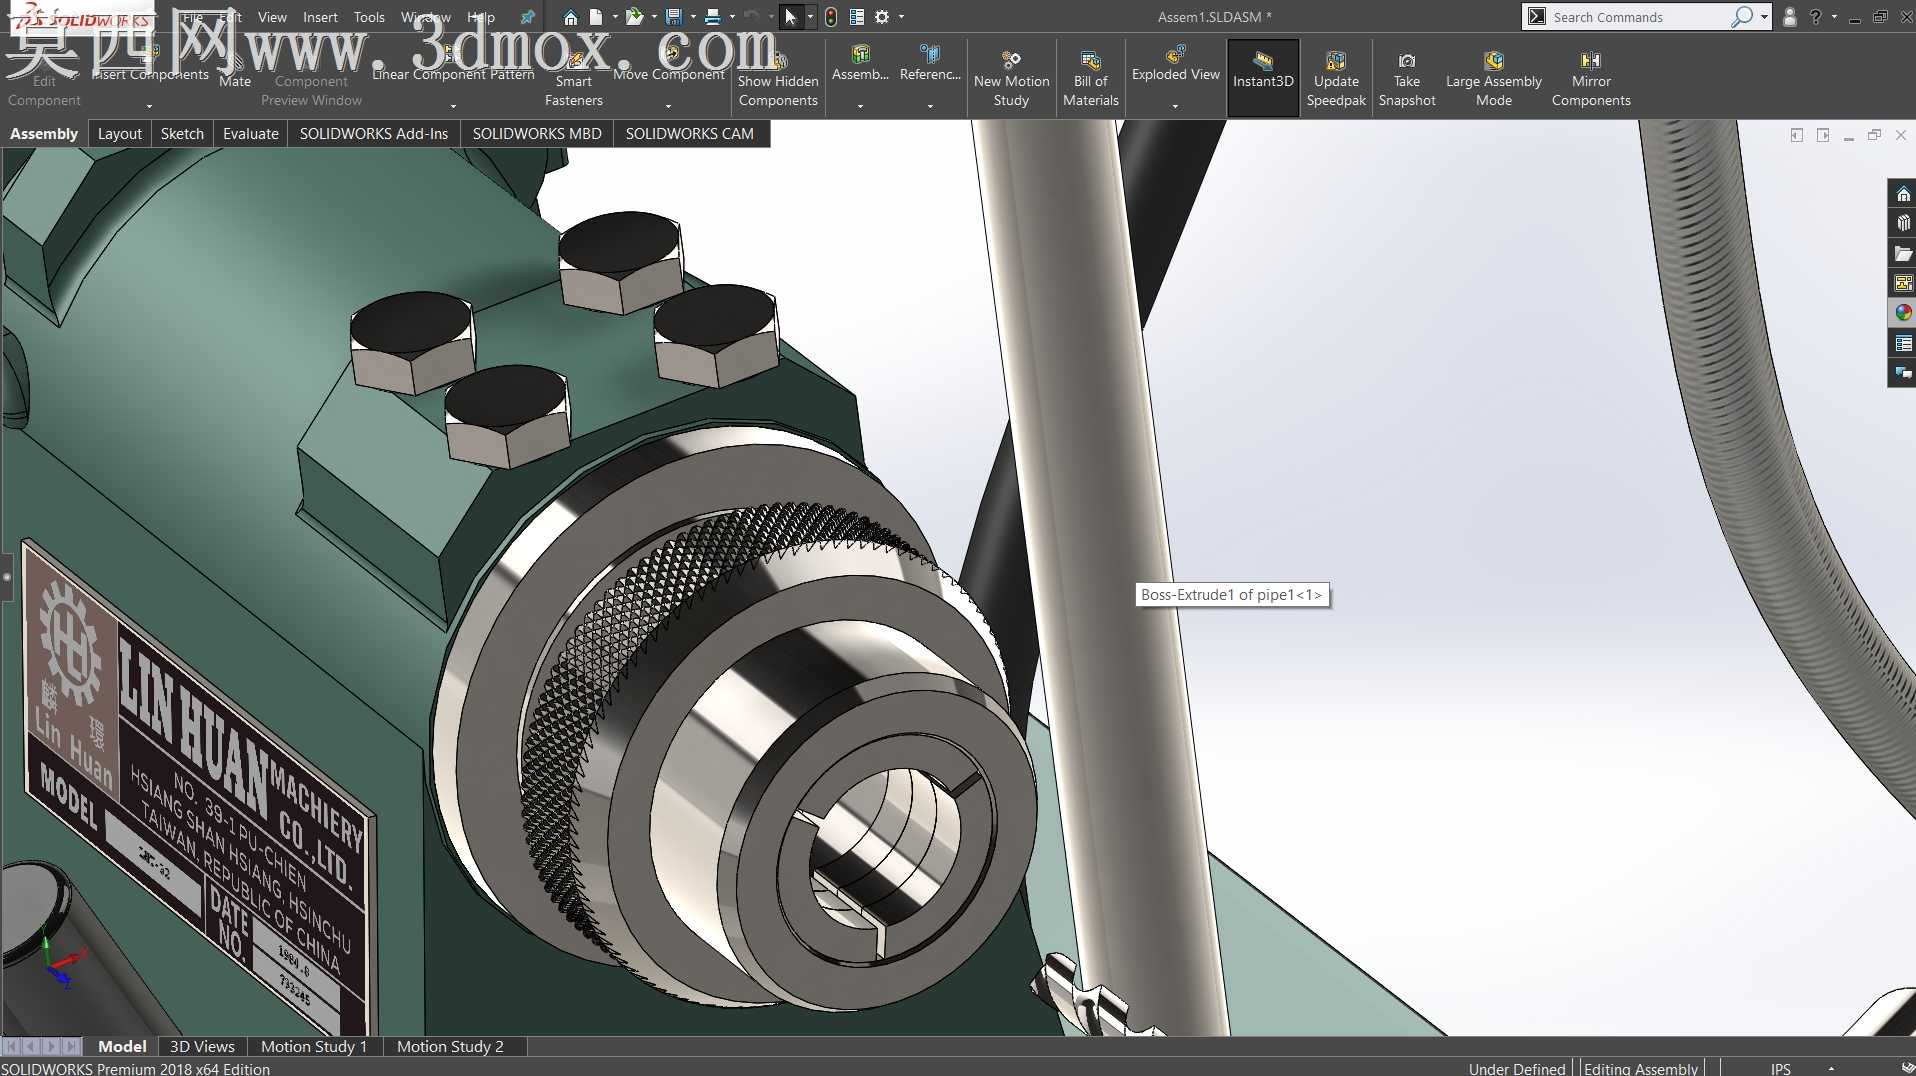Expand Exploded View dropdown arrow

1175,106
